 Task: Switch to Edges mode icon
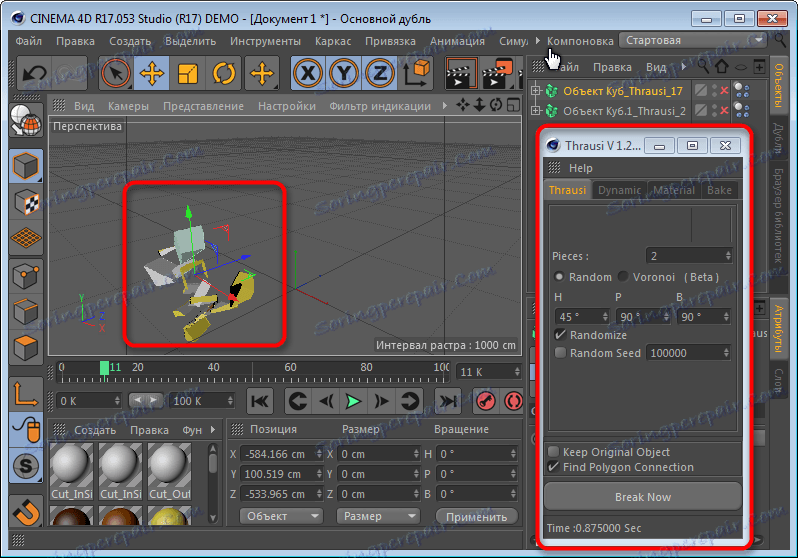click(26, 312)
